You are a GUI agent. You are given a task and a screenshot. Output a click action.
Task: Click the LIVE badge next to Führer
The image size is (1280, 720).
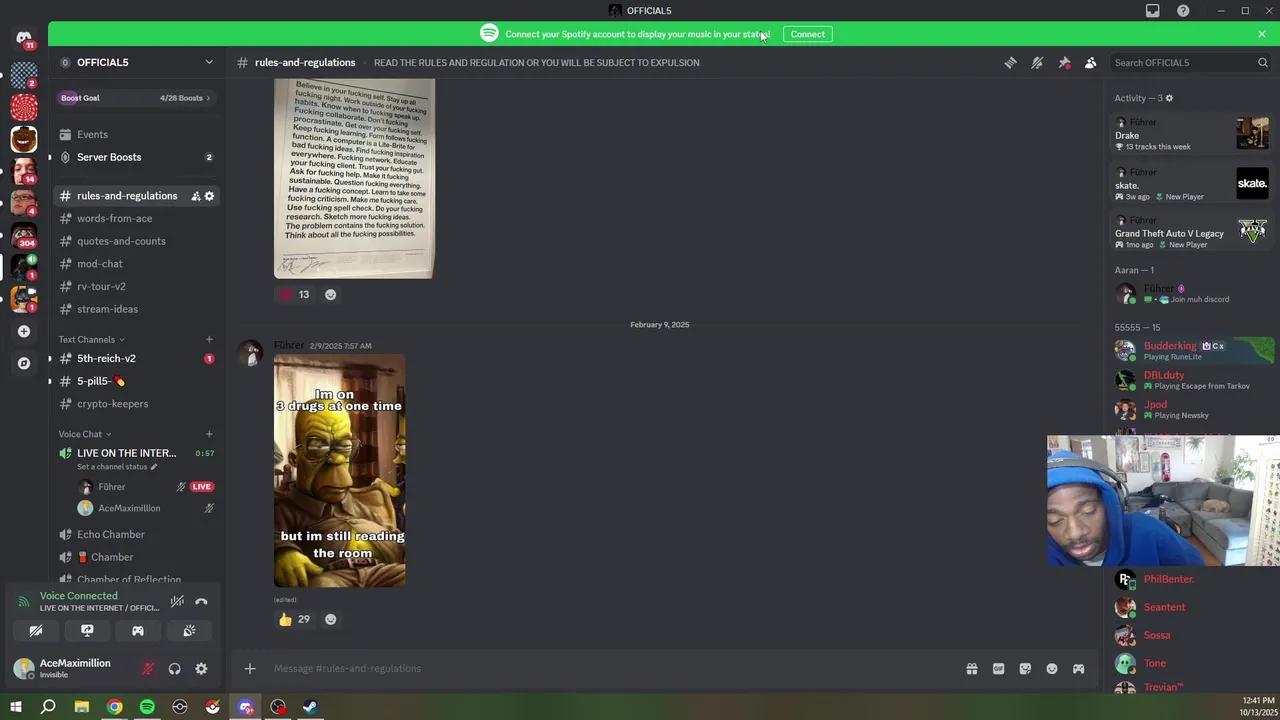click(x=202, y=487)
